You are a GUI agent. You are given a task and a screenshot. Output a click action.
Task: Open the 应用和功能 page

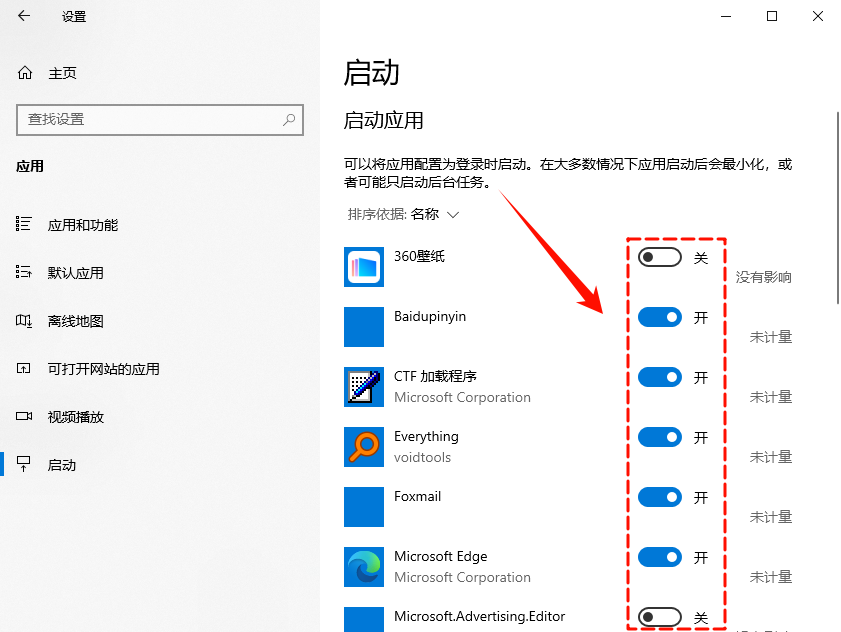83,225
